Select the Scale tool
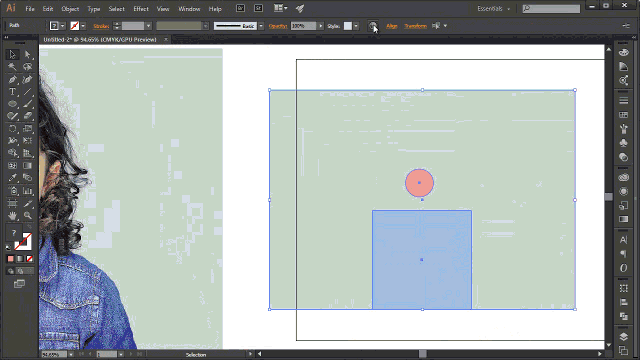Image resolution: width=640 pixels, height=360 pixels. point(27,129)
